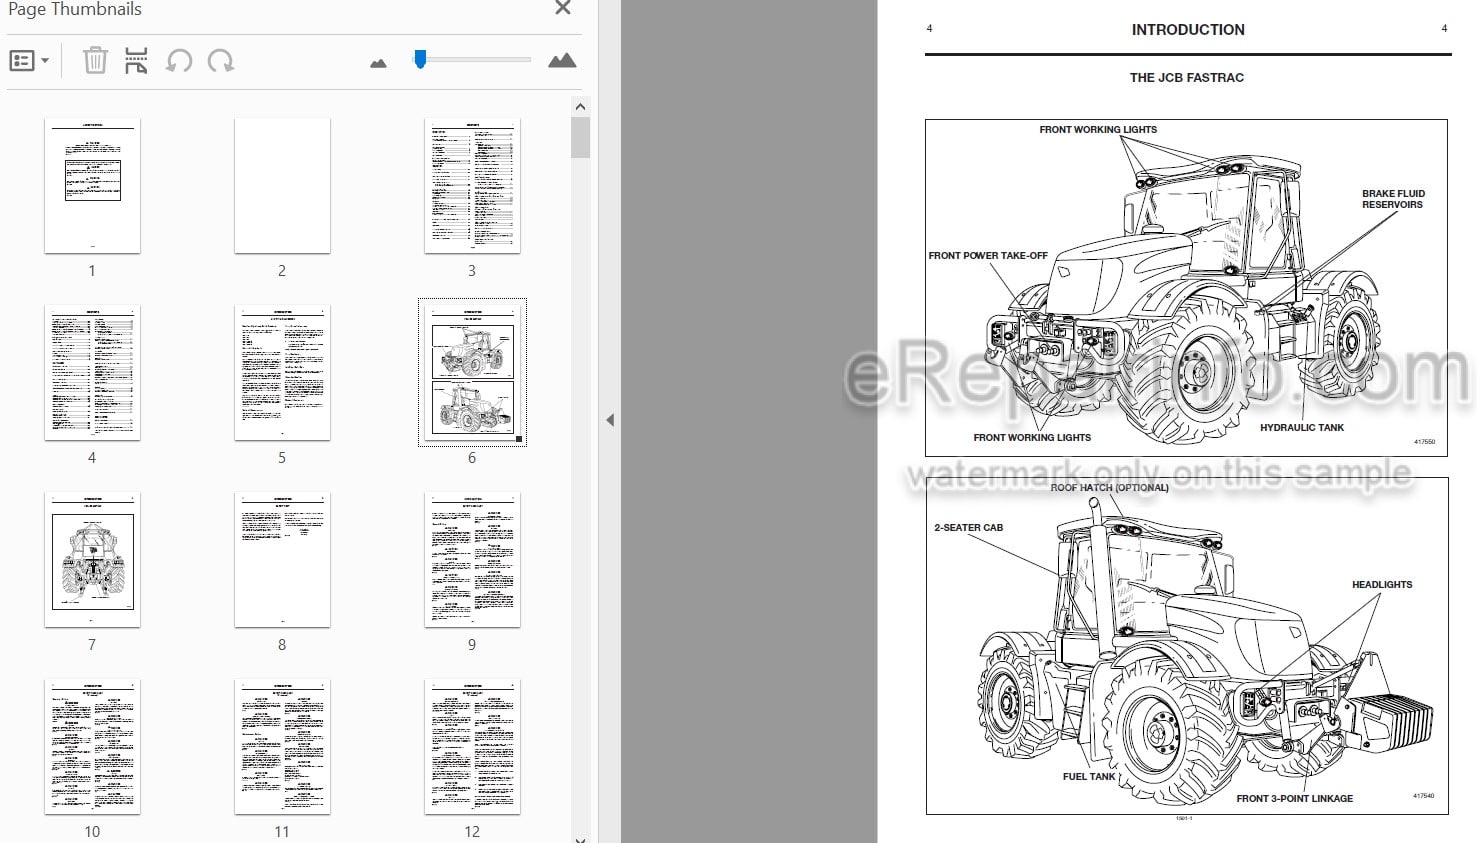Click 'THE JCB FASTRAC' subtitle

[1187, 77]
